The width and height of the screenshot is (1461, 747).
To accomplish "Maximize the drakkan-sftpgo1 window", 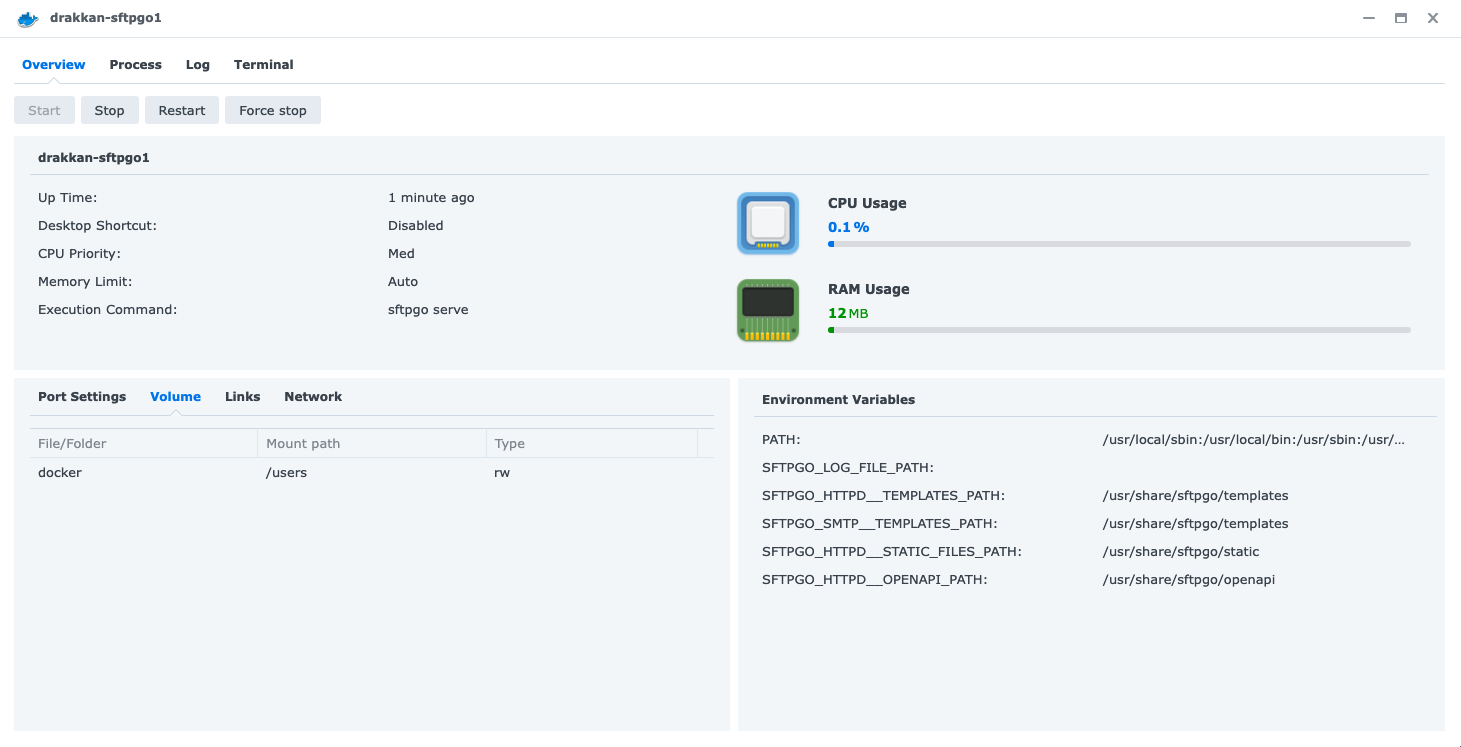I will tap(1401, 18).
